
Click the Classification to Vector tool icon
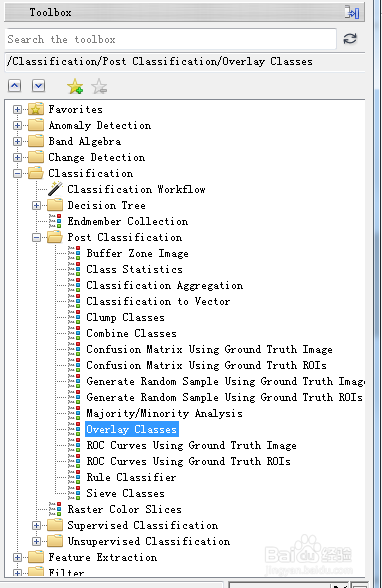pos(74,301)
